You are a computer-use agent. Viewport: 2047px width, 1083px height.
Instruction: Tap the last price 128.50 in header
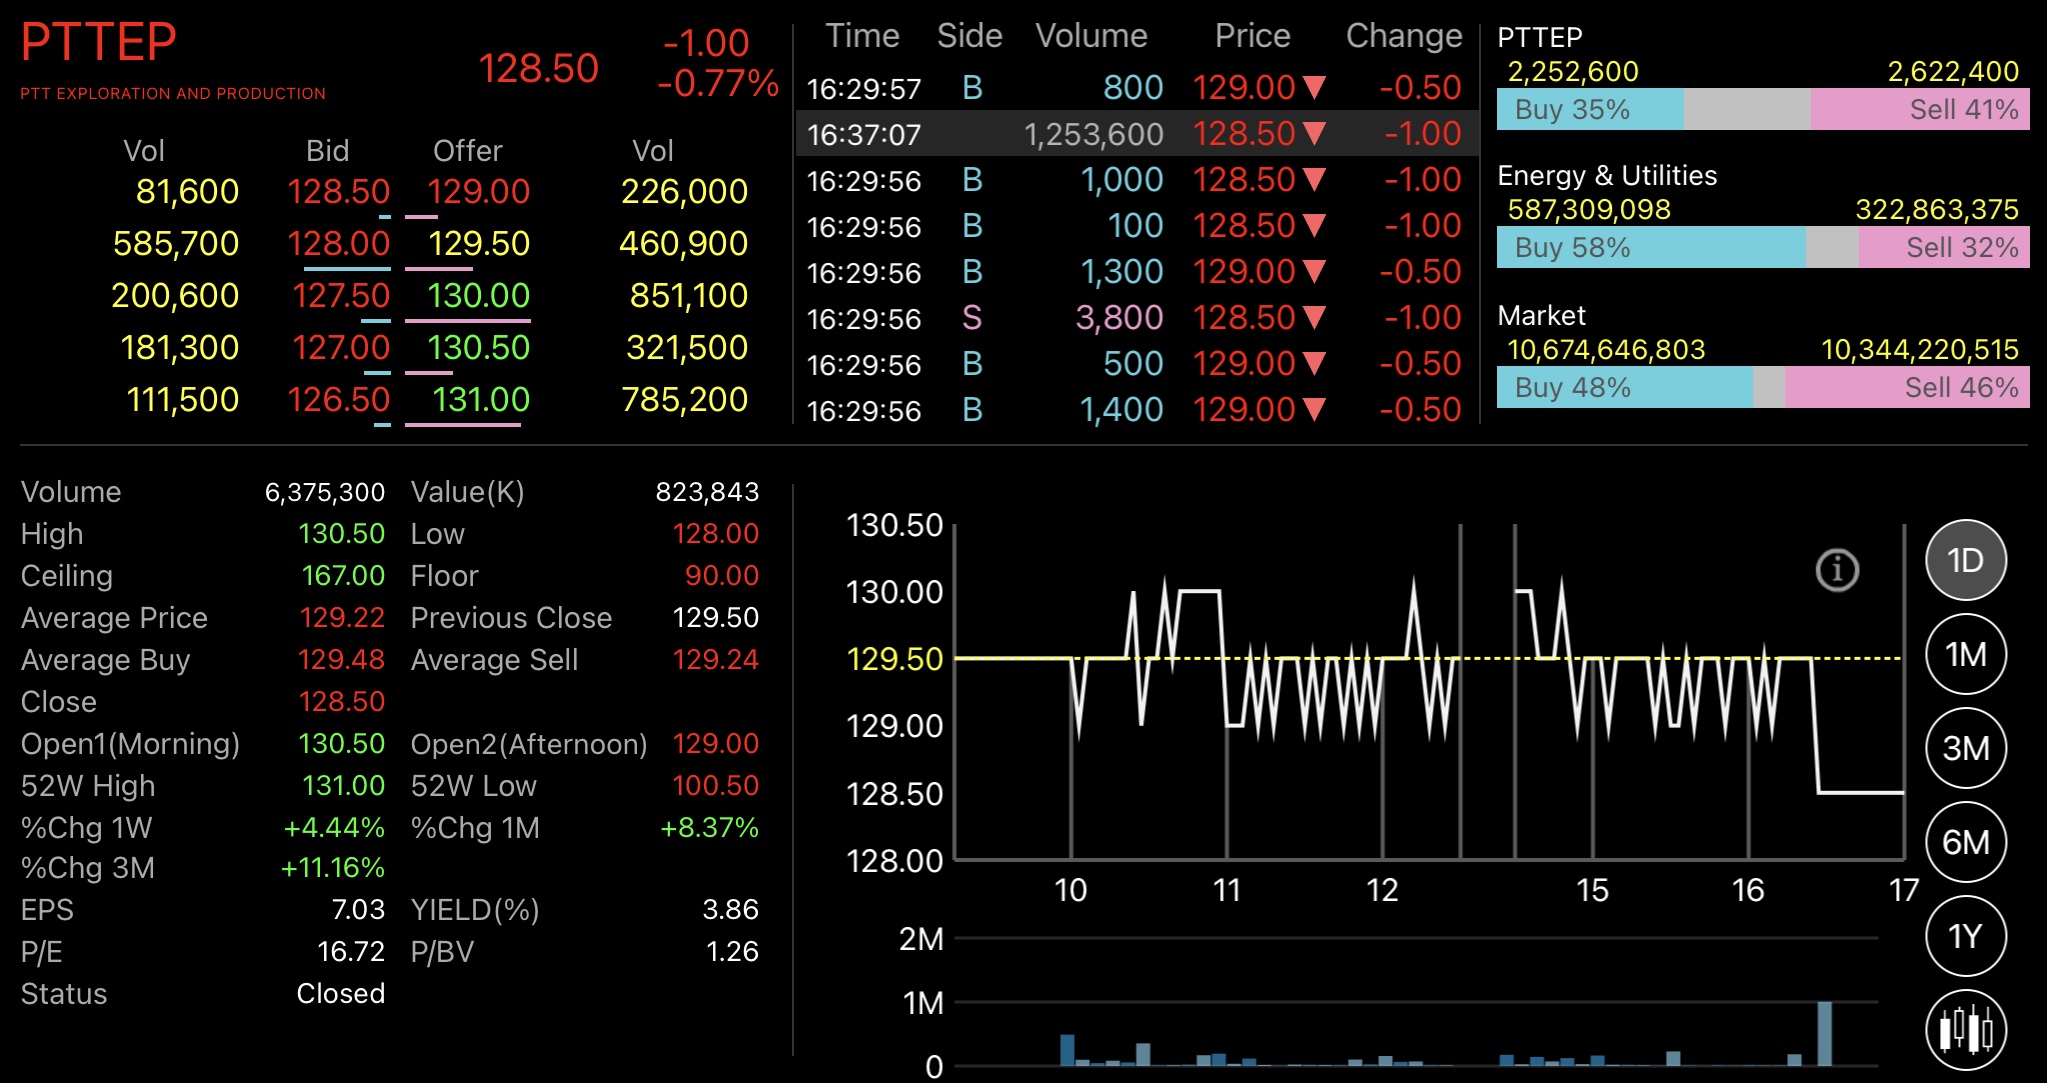pos(538,68)
